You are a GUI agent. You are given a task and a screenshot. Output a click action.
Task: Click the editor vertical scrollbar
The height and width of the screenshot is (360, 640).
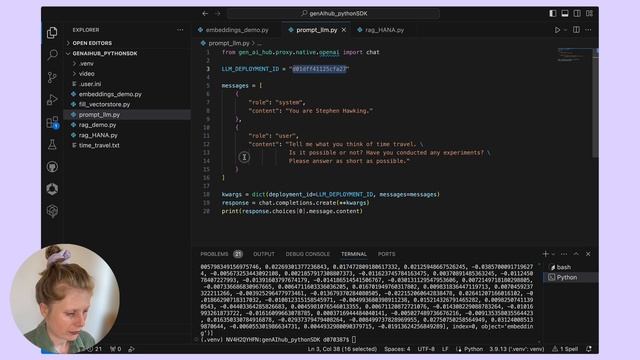click(596, 102)
